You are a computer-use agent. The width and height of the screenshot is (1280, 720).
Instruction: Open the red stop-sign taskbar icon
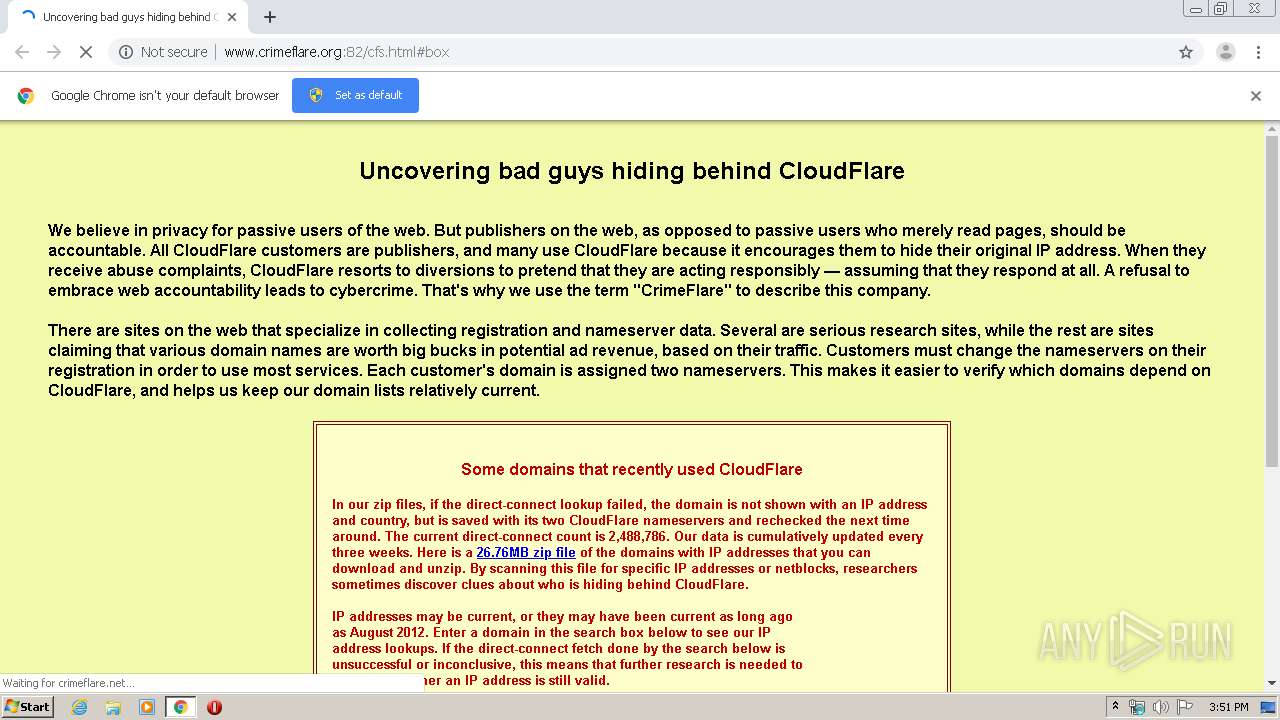pos(214,707)
